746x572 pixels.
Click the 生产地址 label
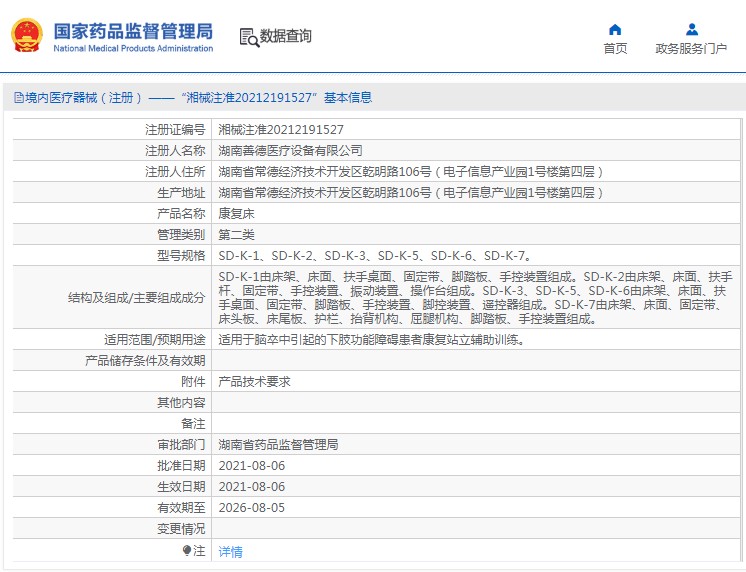pyautogui.click(x=181, y=192)
